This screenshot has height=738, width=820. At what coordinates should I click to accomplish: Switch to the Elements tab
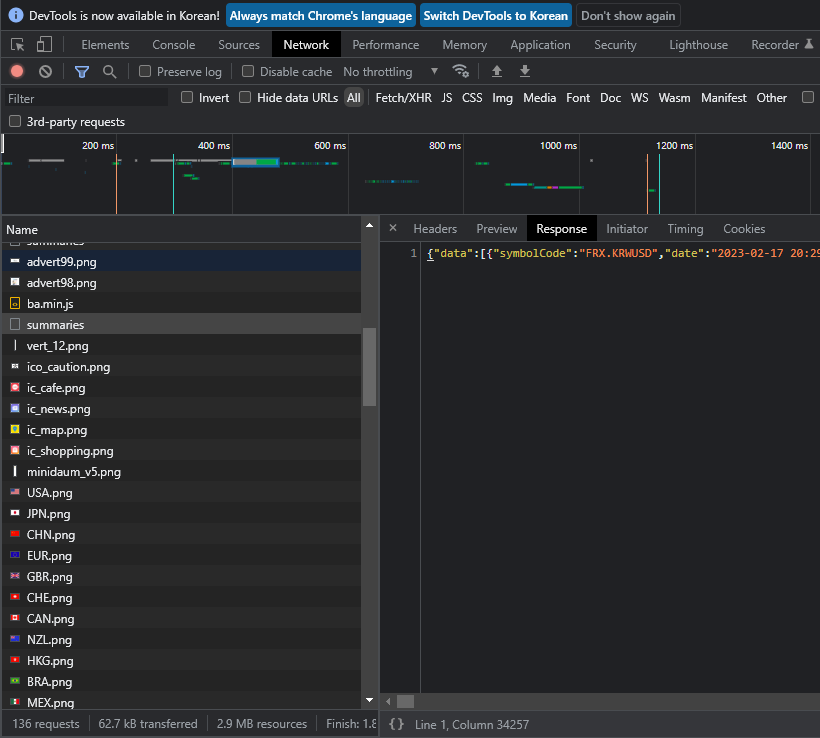[105, 45]
